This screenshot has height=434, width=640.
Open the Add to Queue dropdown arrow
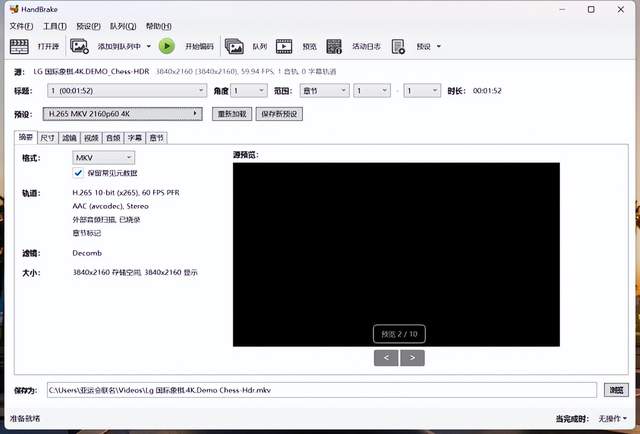(149, 46)
